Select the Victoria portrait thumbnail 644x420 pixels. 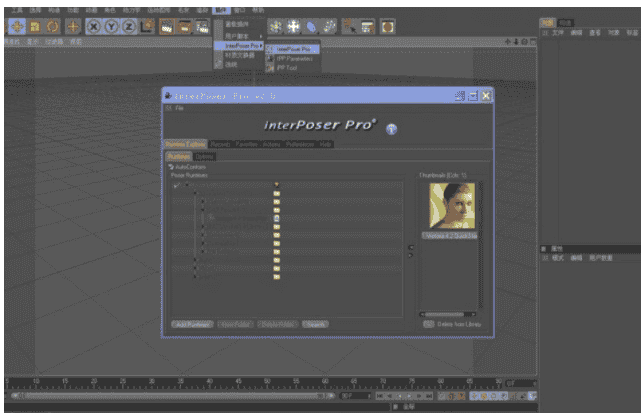452,206
